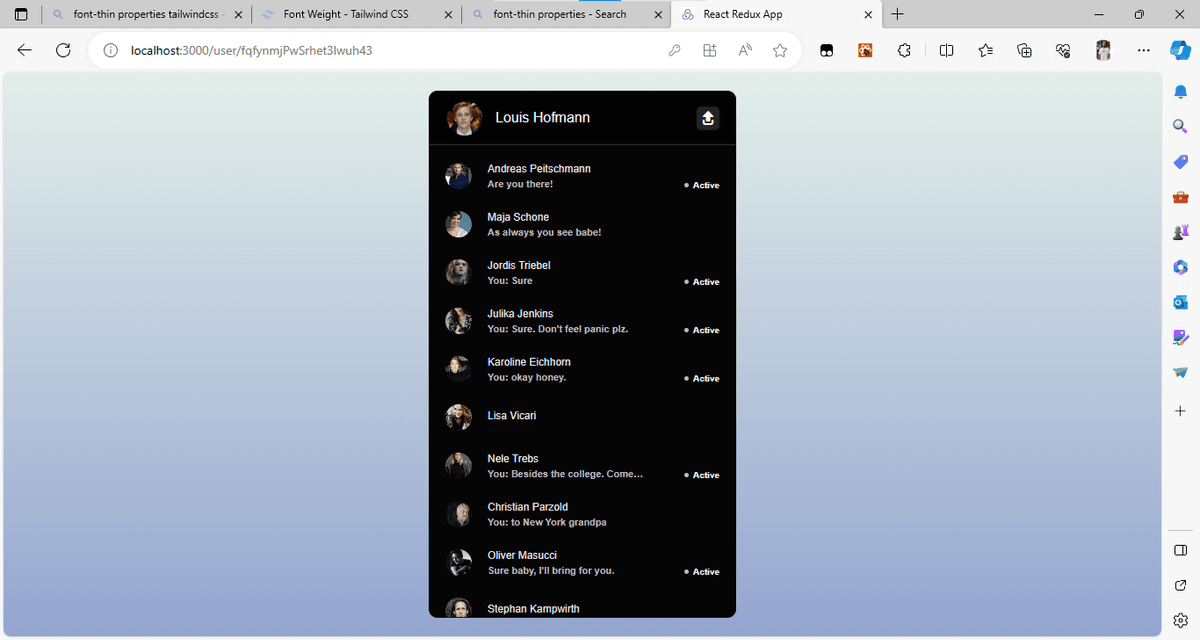Click the sidebar search magnifier icon
The image size is (1200, 640).
[1180, 126]
